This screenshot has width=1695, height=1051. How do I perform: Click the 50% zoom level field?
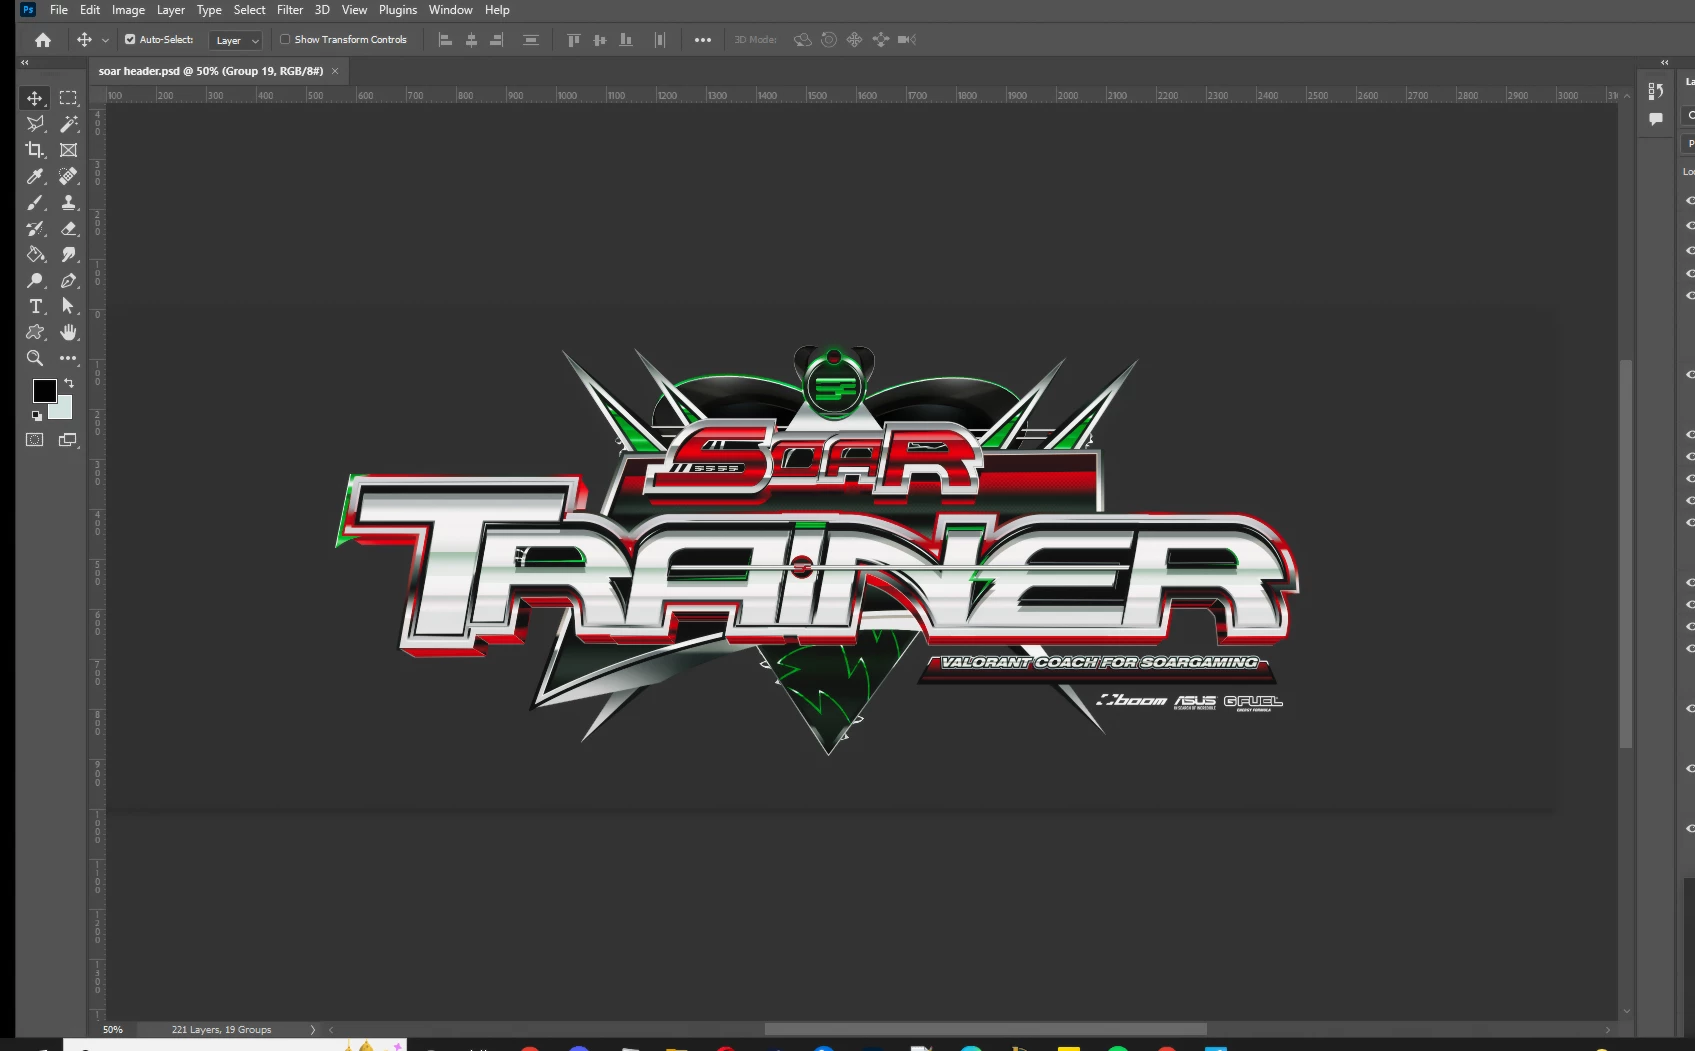[x=113, y=1029]
